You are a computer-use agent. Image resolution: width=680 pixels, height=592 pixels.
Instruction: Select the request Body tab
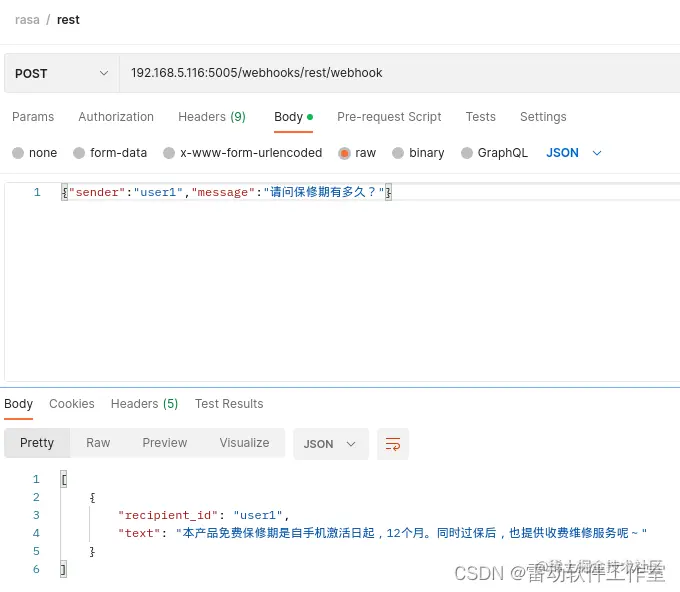point(293,117)
